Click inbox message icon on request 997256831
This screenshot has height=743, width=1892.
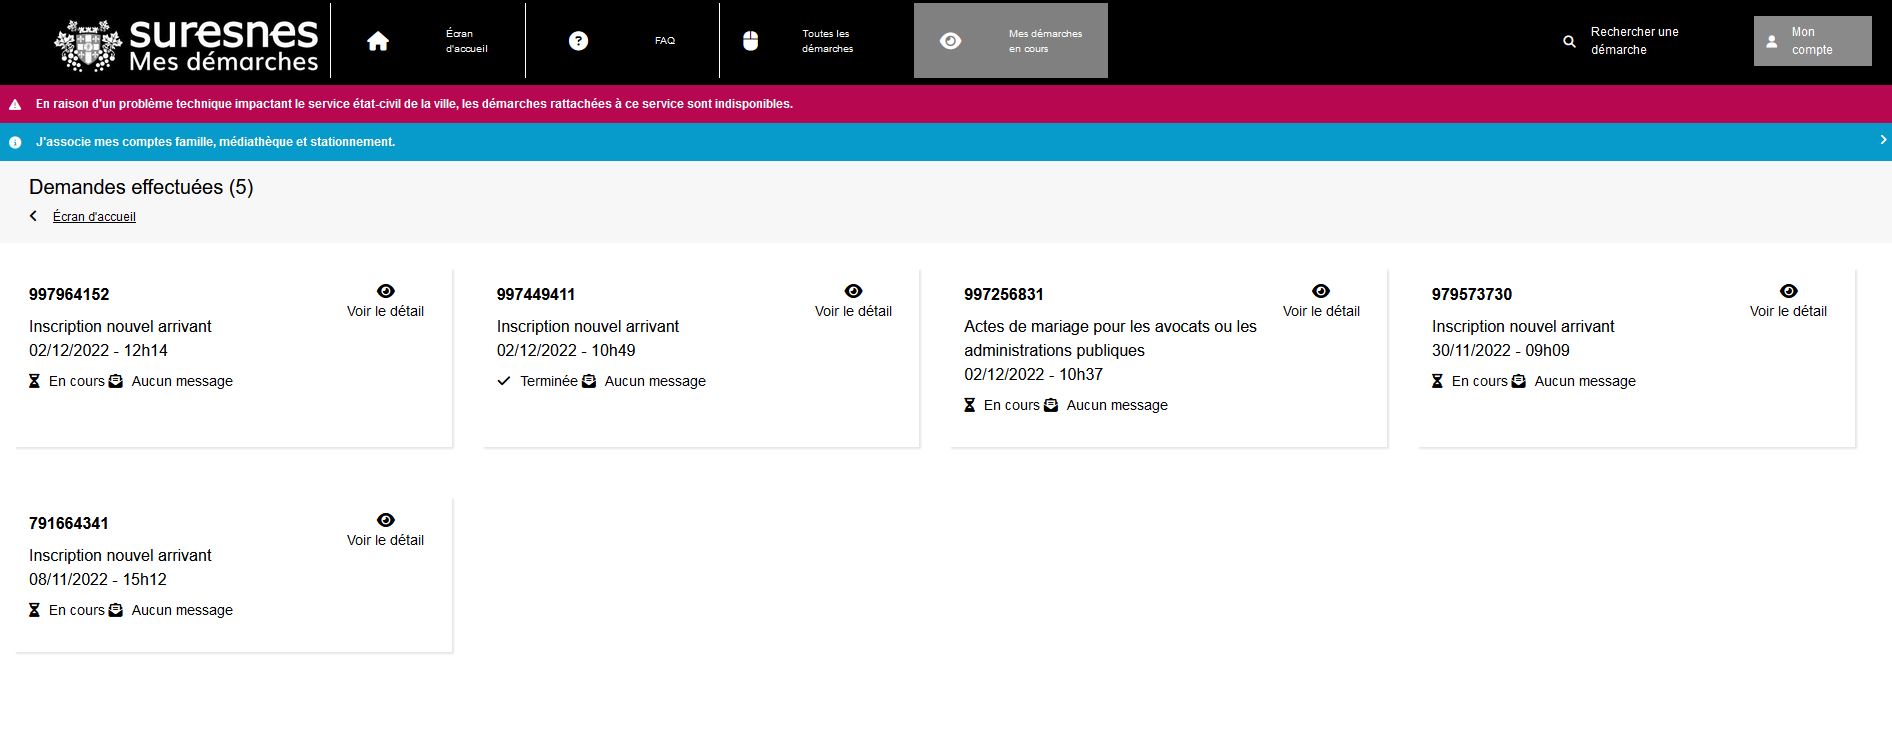[x=1051, y=405]
